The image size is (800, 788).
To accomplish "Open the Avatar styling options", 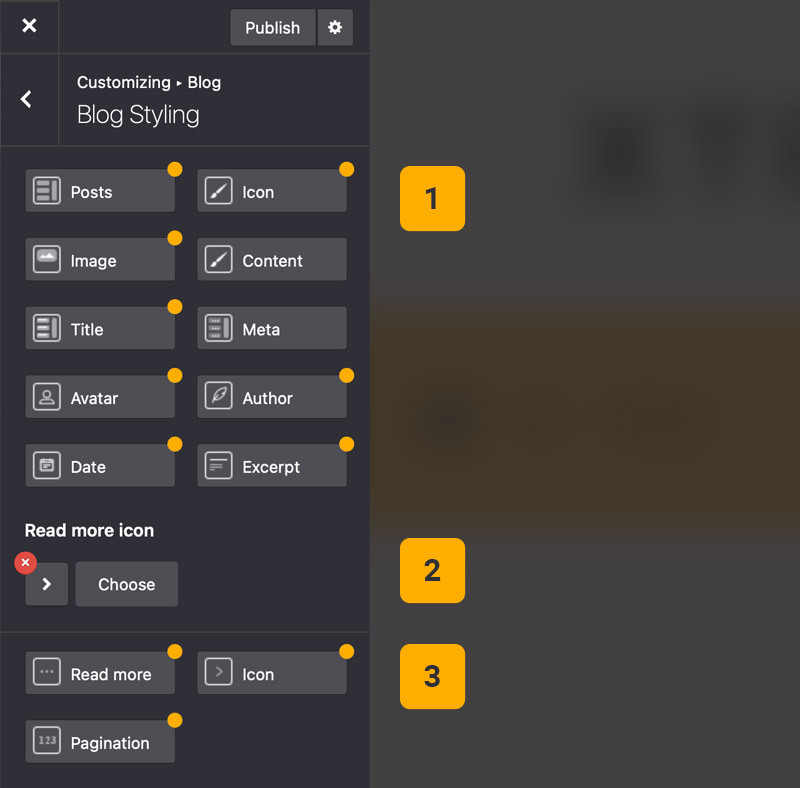I will 100,398.
